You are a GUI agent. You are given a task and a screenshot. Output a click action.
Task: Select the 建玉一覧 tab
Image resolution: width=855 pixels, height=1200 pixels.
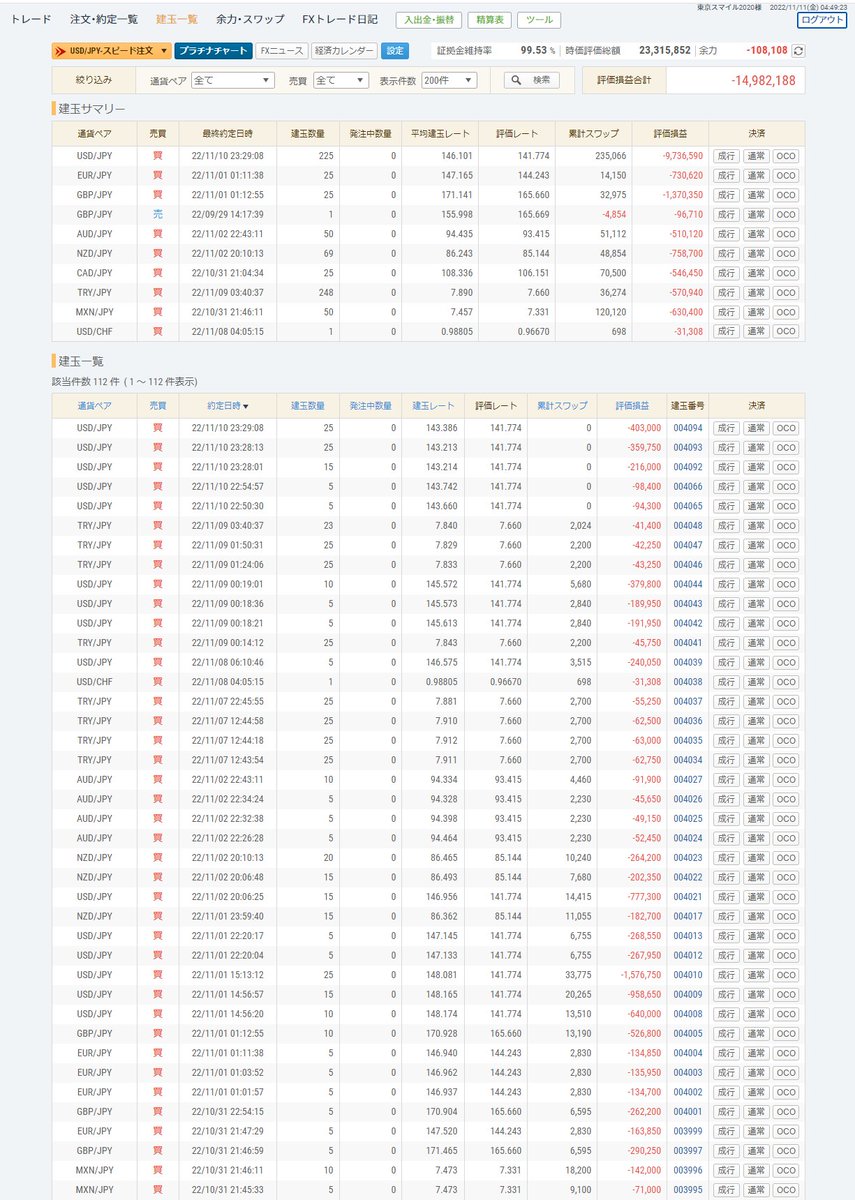point(177,19)
